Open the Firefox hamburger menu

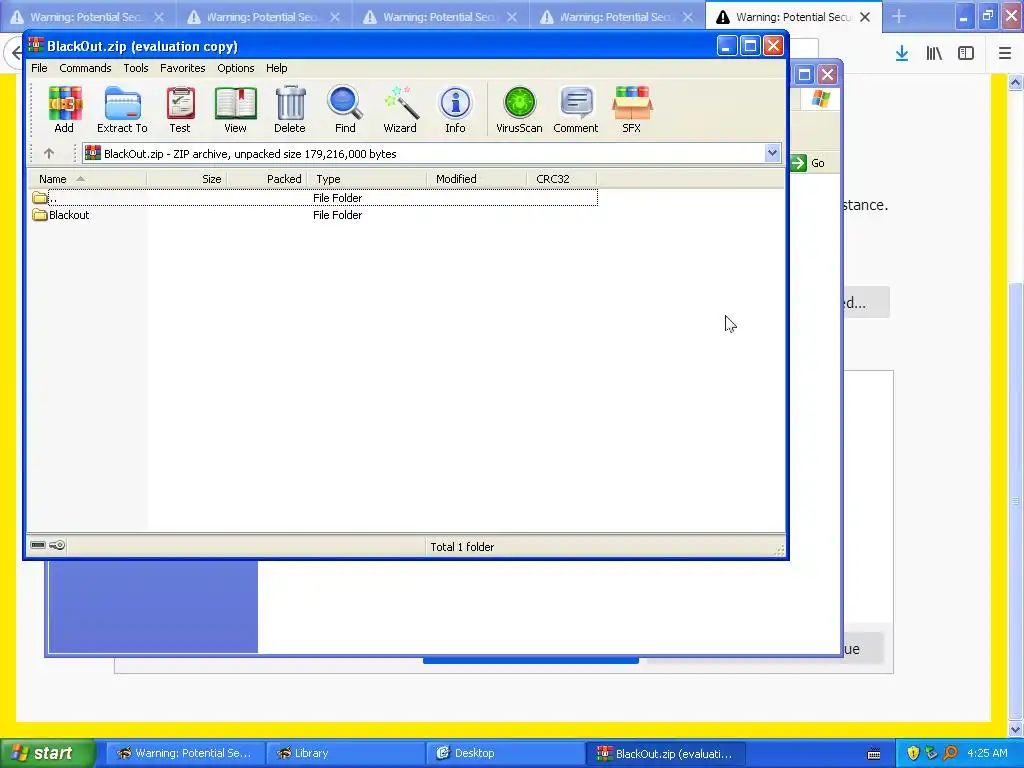pyautogui.click(x=1005, y=54)
